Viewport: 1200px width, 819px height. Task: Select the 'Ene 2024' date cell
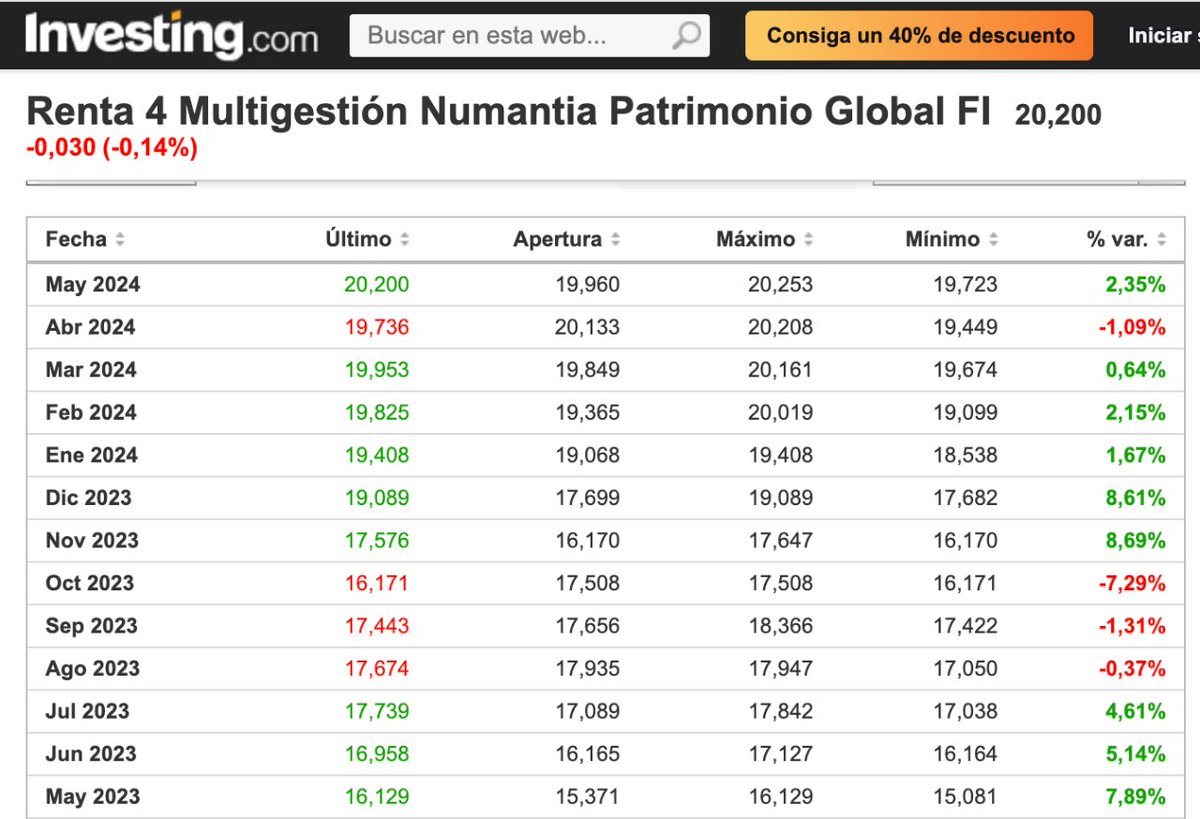pos(90,455)
